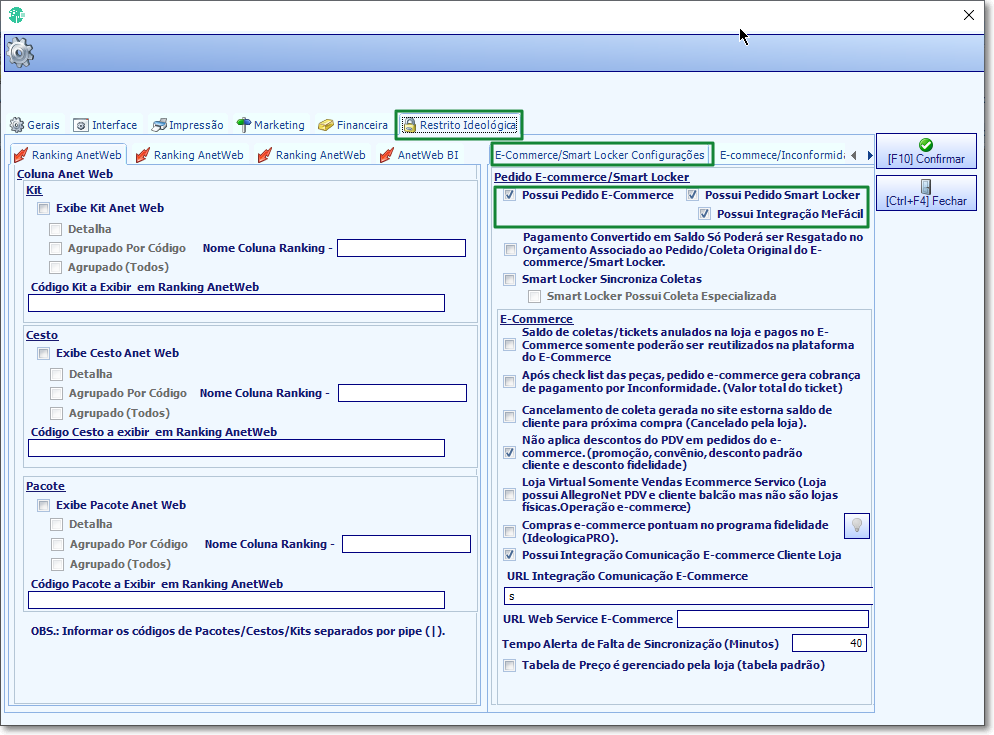Click the application logo in title bar
This screenshot has width=994, height=735.
[x=16, y=15]
